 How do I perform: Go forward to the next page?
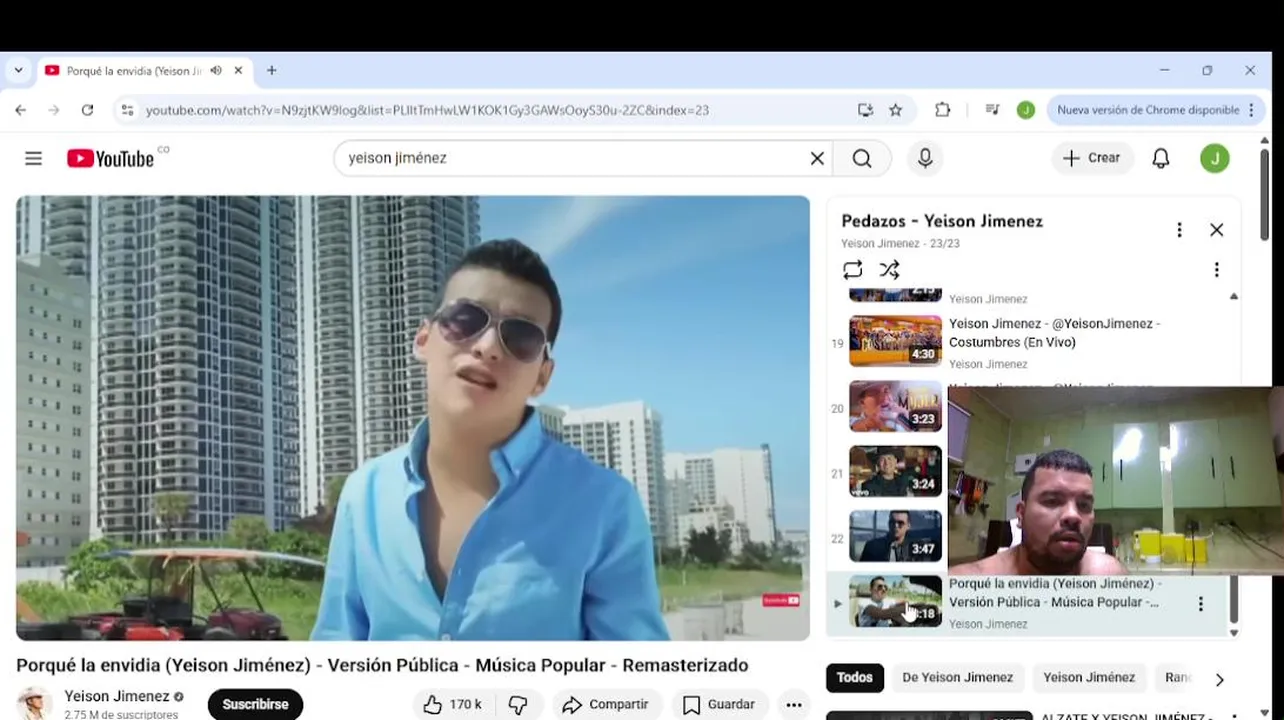[54, 110]
